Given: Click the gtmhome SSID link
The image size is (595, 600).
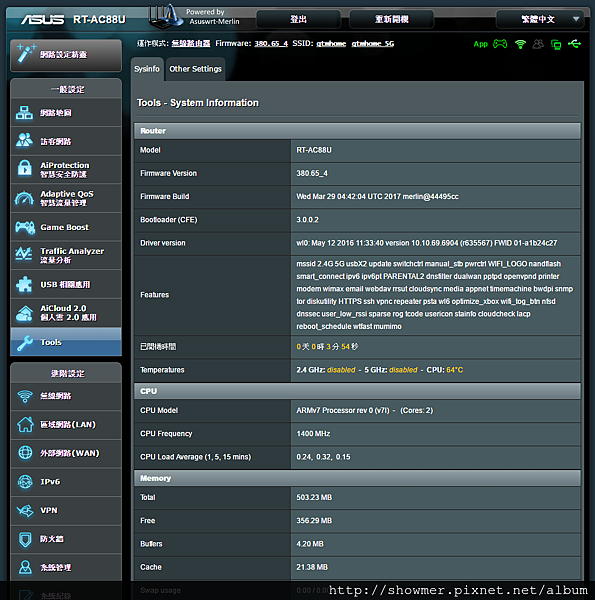Looking at the screenshot, I should point(331,44).
